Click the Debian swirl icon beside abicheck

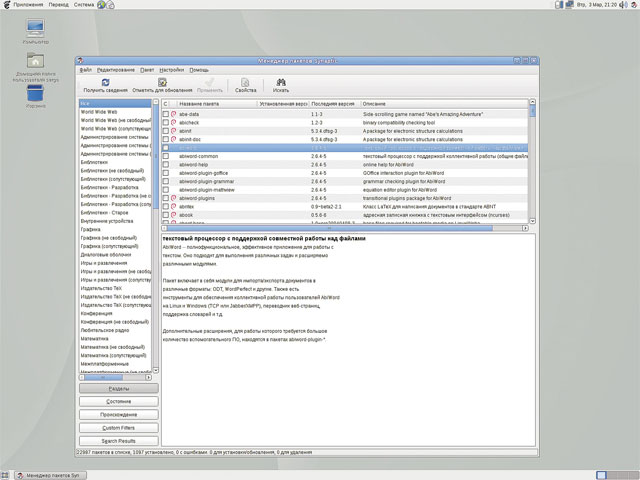point(173,122)
